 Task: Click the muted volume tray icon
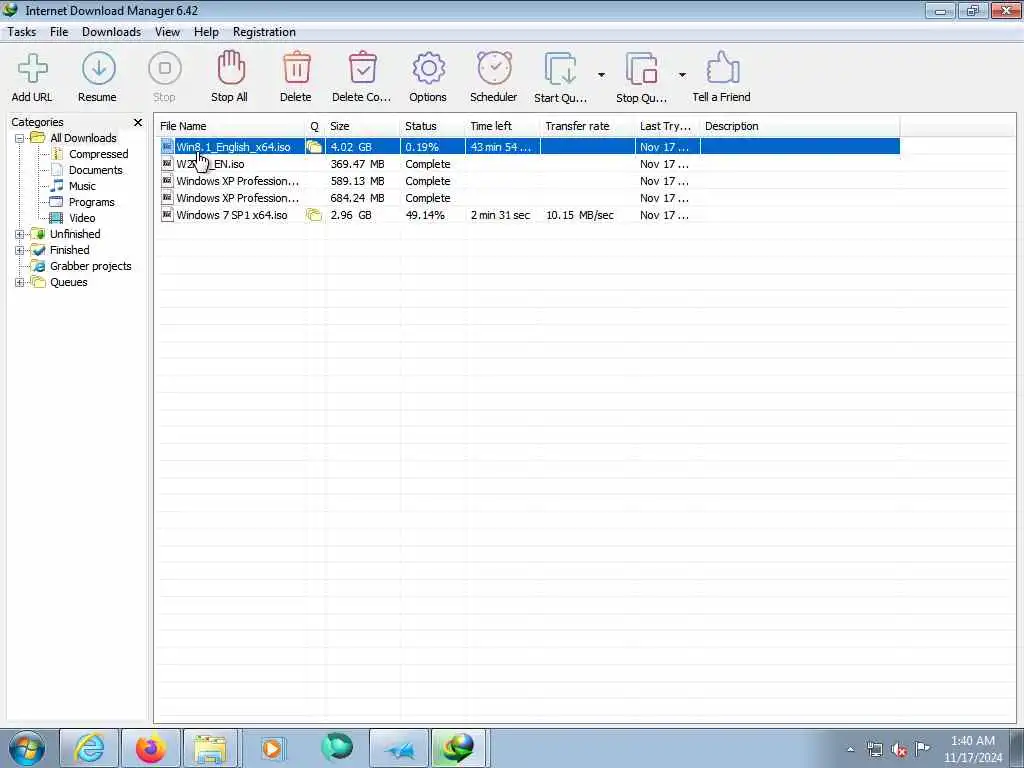click(899, 750)
